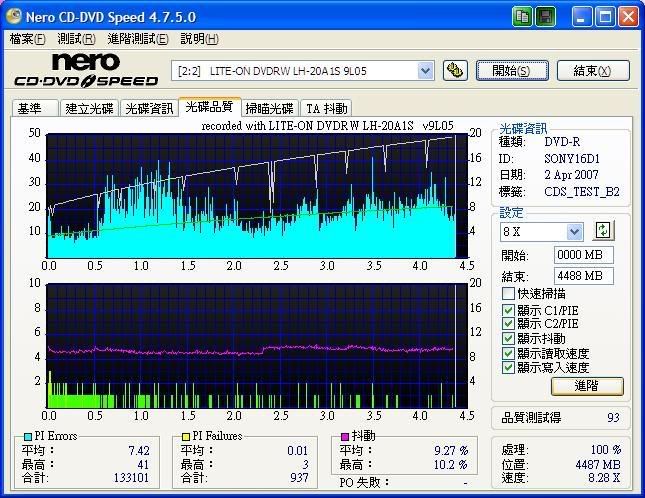Maximize the Nero CD-DVD Speed window

(605, 17)
